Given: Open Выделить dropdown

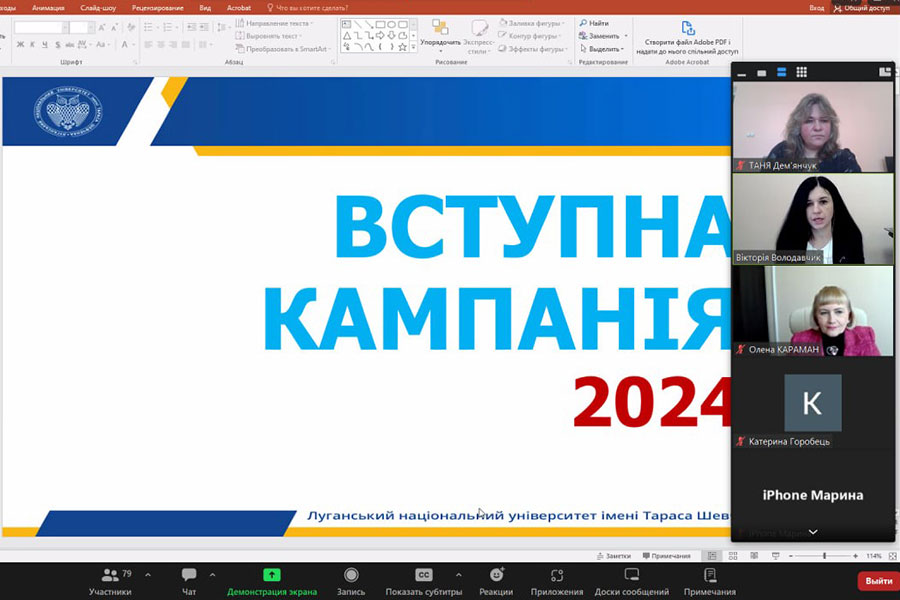Looking at the screenshot, I should pos(602,49).
